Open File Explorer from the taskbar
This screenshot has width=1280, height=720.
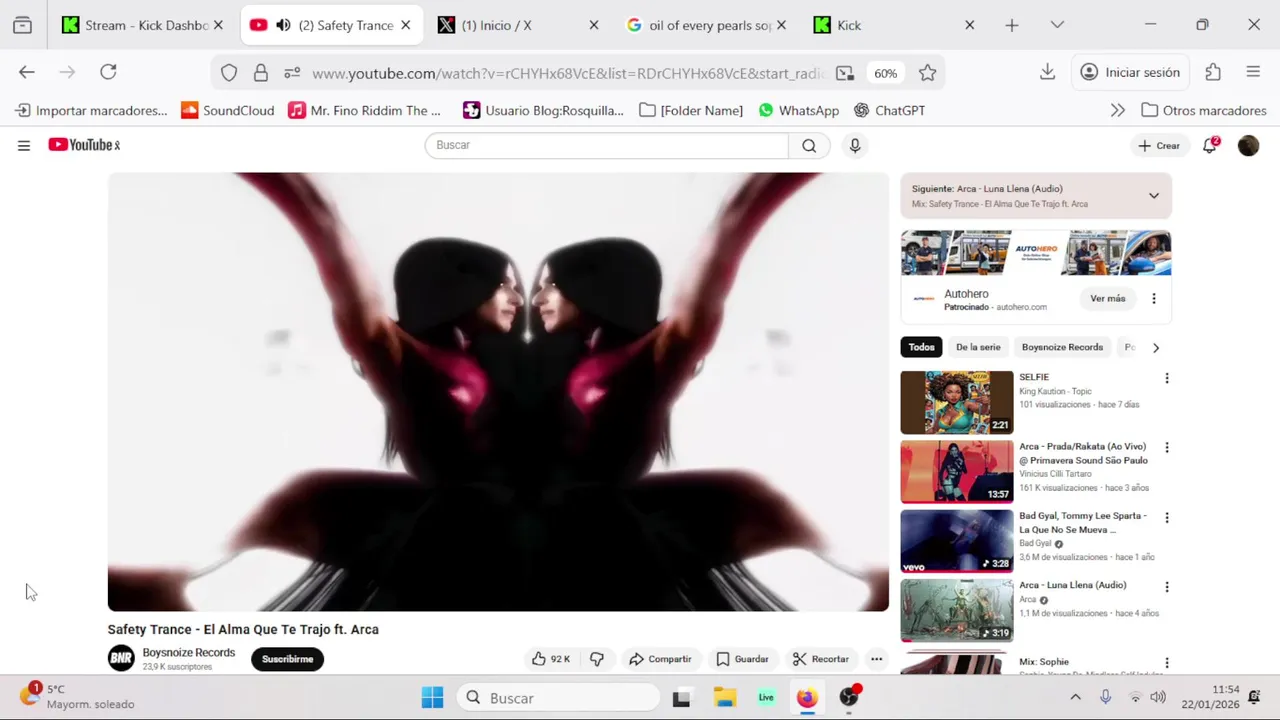pyautogui.click(x=725, y=698)
